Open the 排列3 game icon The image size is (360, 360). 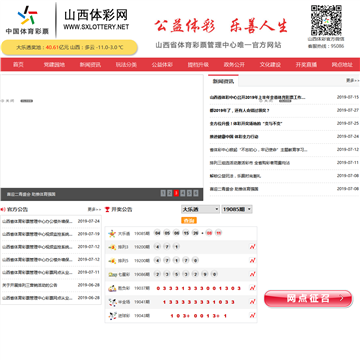(112, 247)
